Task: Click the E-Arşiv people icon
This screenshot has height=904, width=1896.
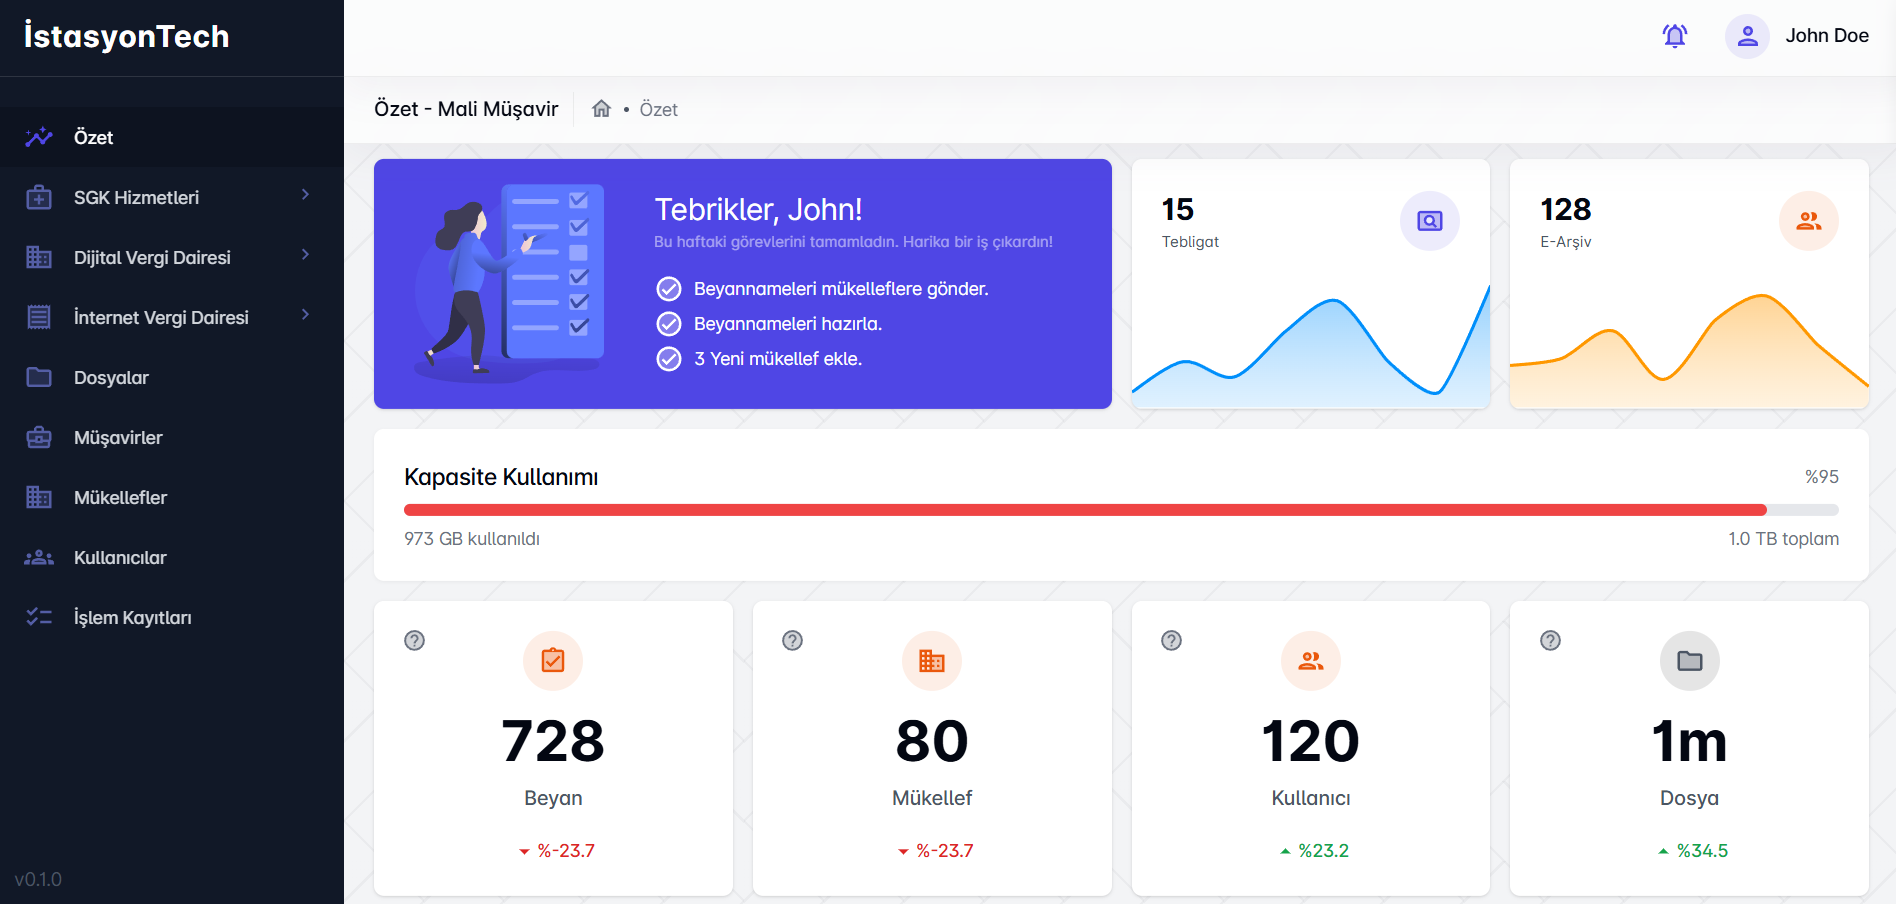Action: click(x=1808, y=221)
